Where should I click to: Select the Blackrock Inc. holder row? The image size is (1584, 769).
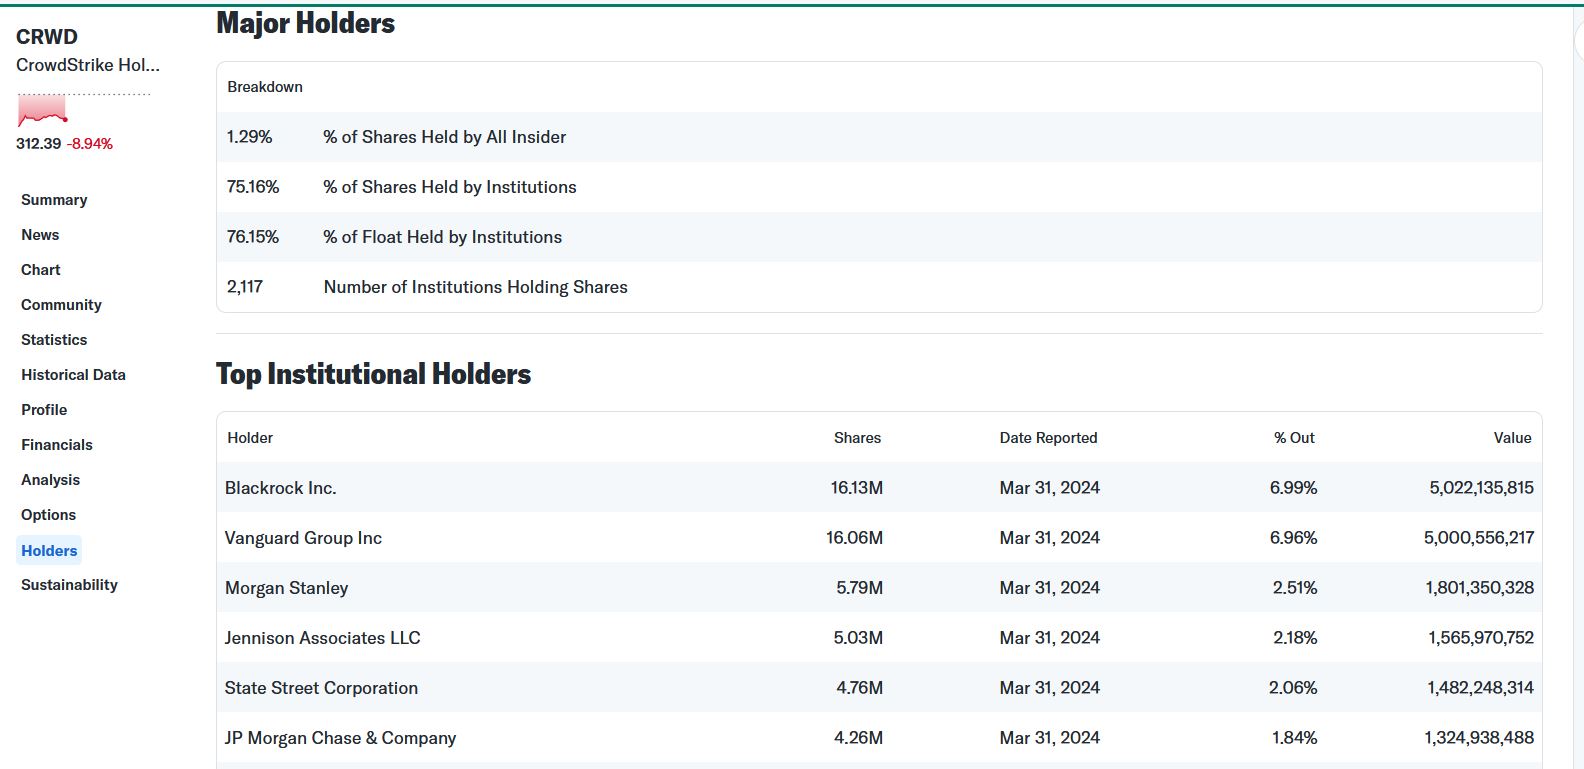point(280,488)
